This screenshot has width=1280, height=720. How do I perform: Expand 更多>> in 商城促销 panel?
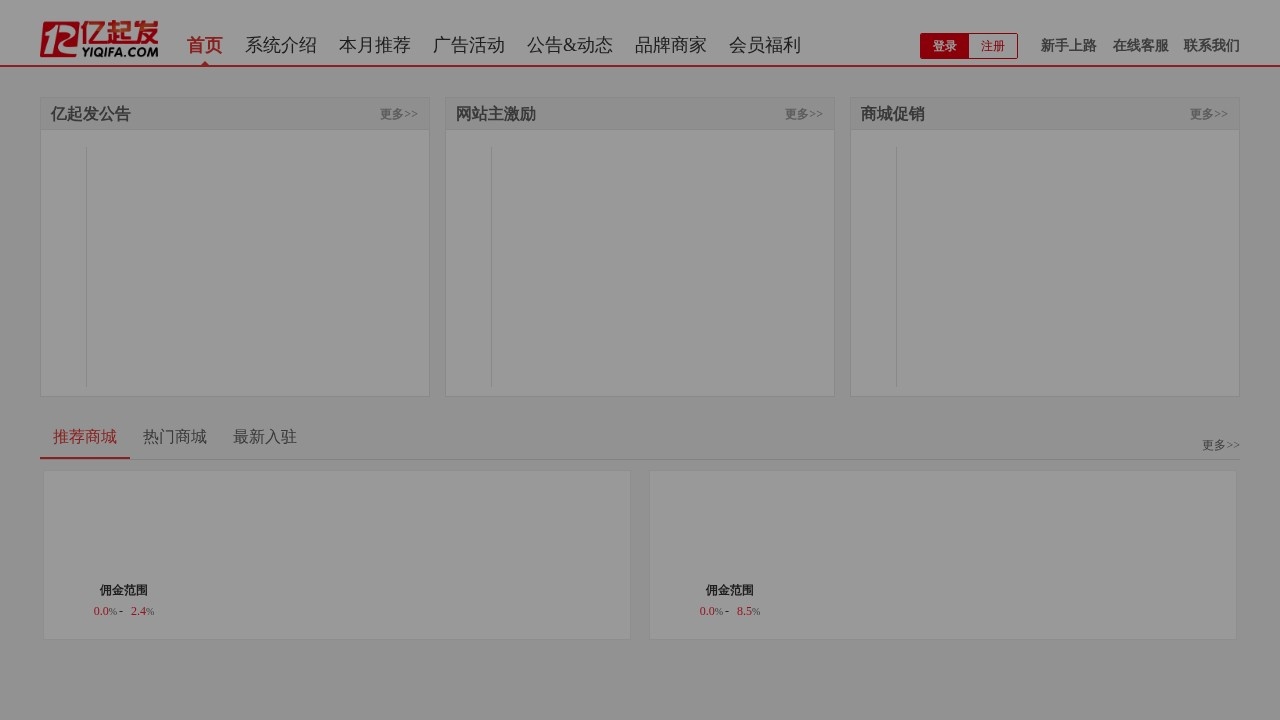[x=1208, y=114]
